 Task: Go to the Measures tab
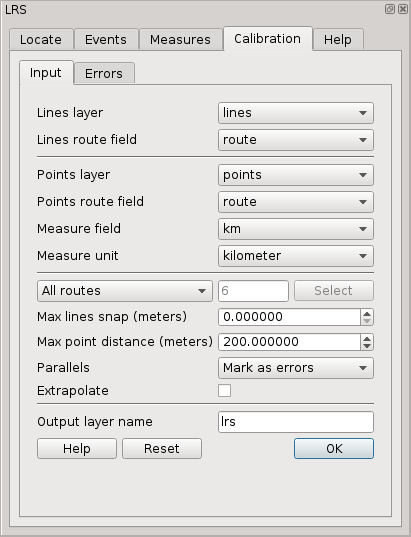180,39
